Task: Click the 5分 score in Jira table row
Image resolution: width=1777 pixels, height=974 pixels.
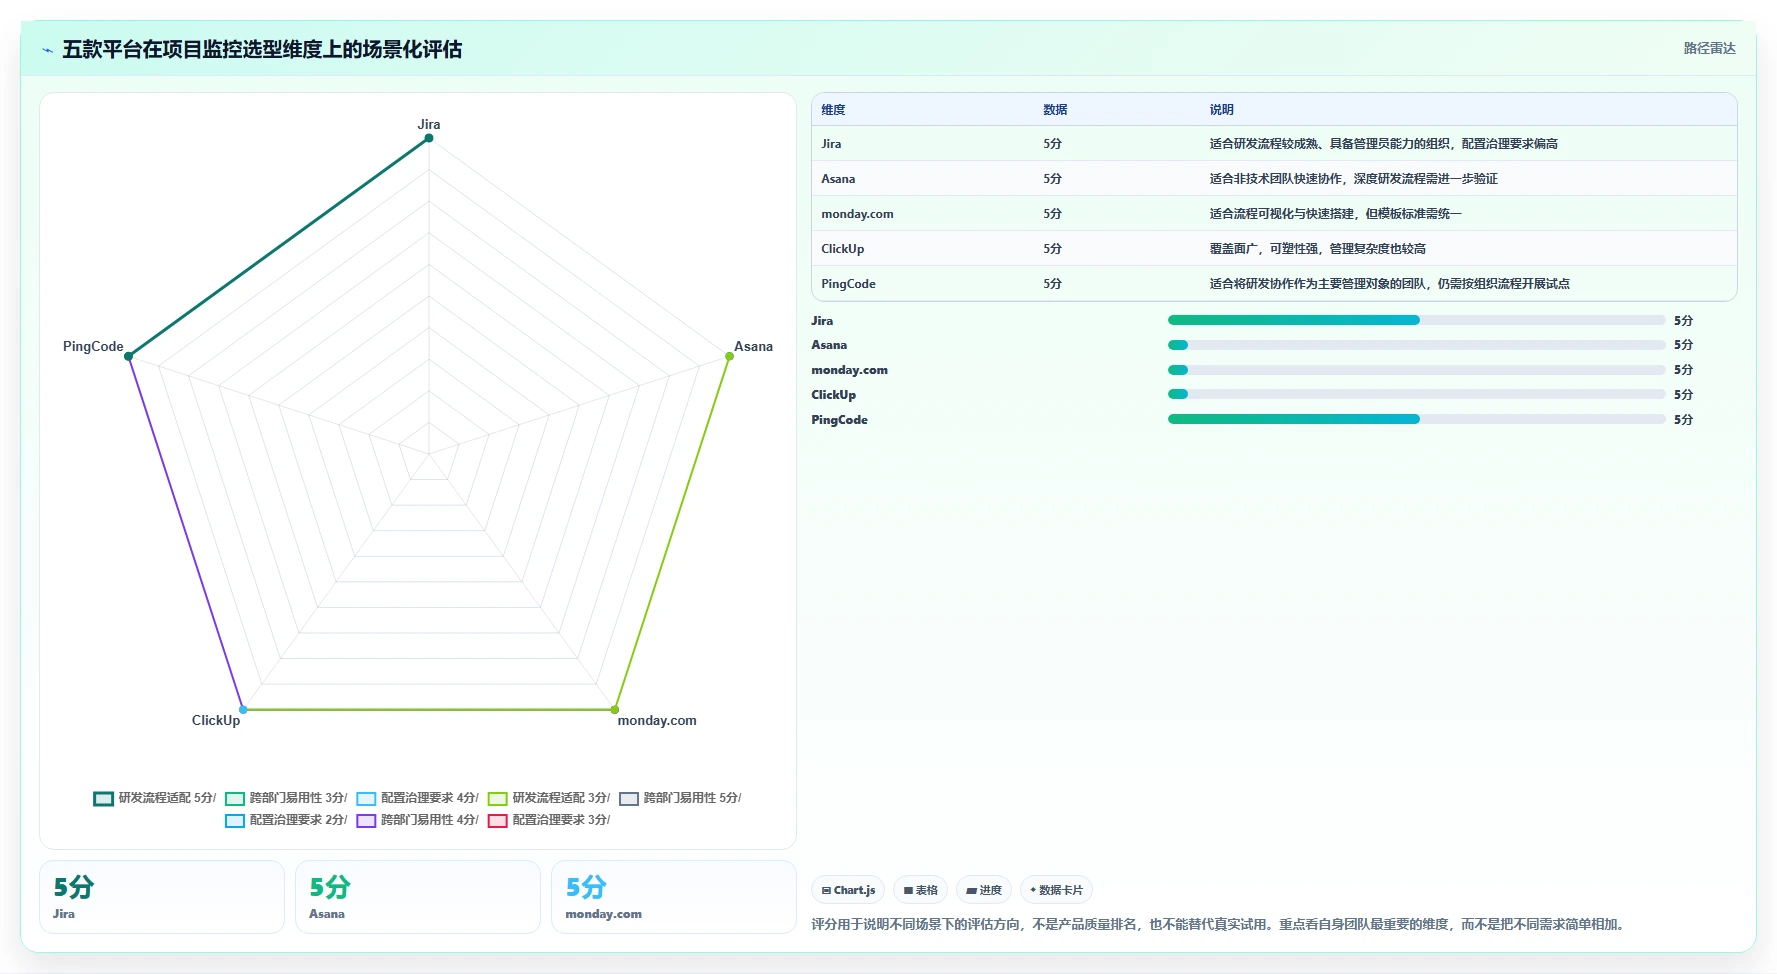Action: (1052, 144)
